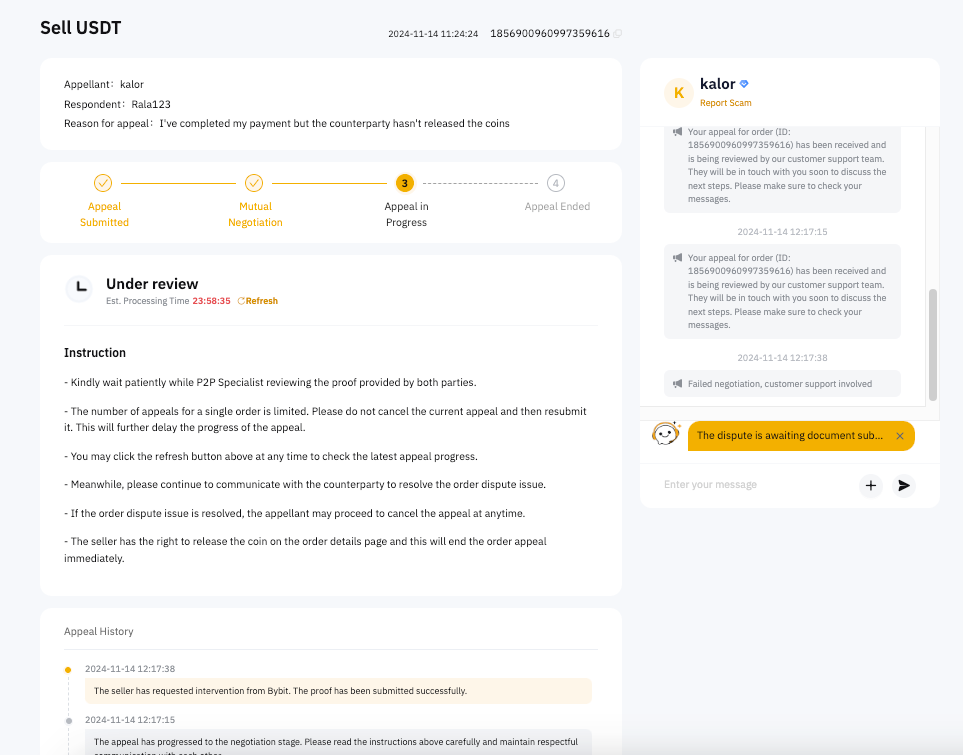Click the Failed negotiation system message
This screenshot has height=755, width=963.
(x=782, y=383)
